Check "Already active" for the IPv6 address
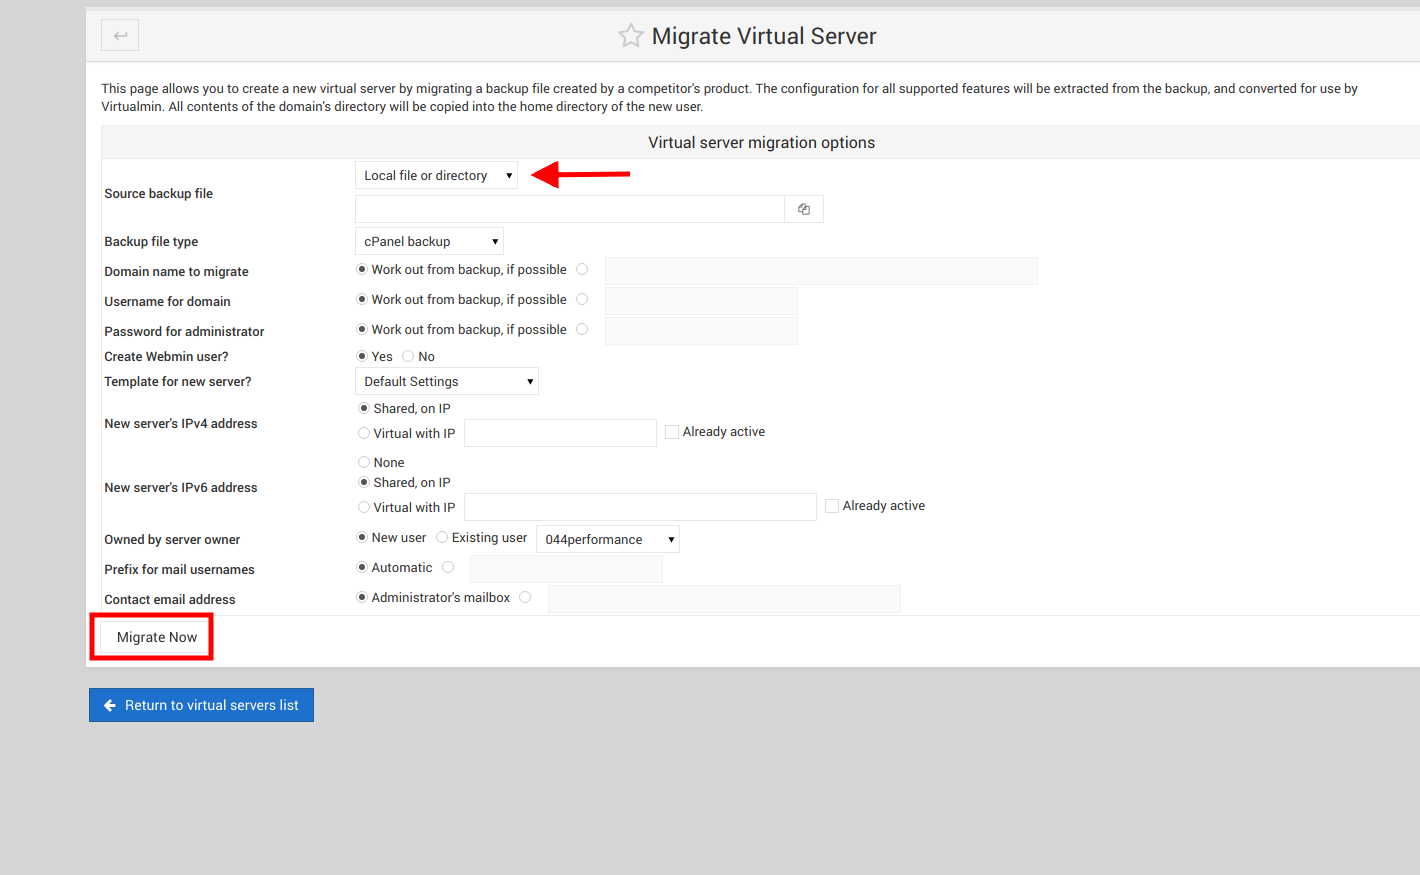 tap(831, 505)
